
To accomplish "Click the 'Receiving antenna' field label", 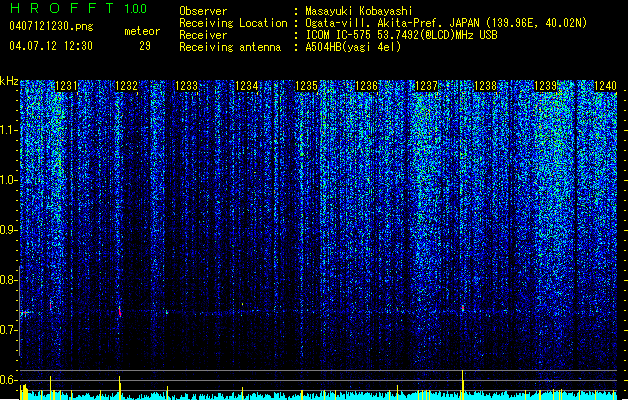I will (x=230, y=47).
